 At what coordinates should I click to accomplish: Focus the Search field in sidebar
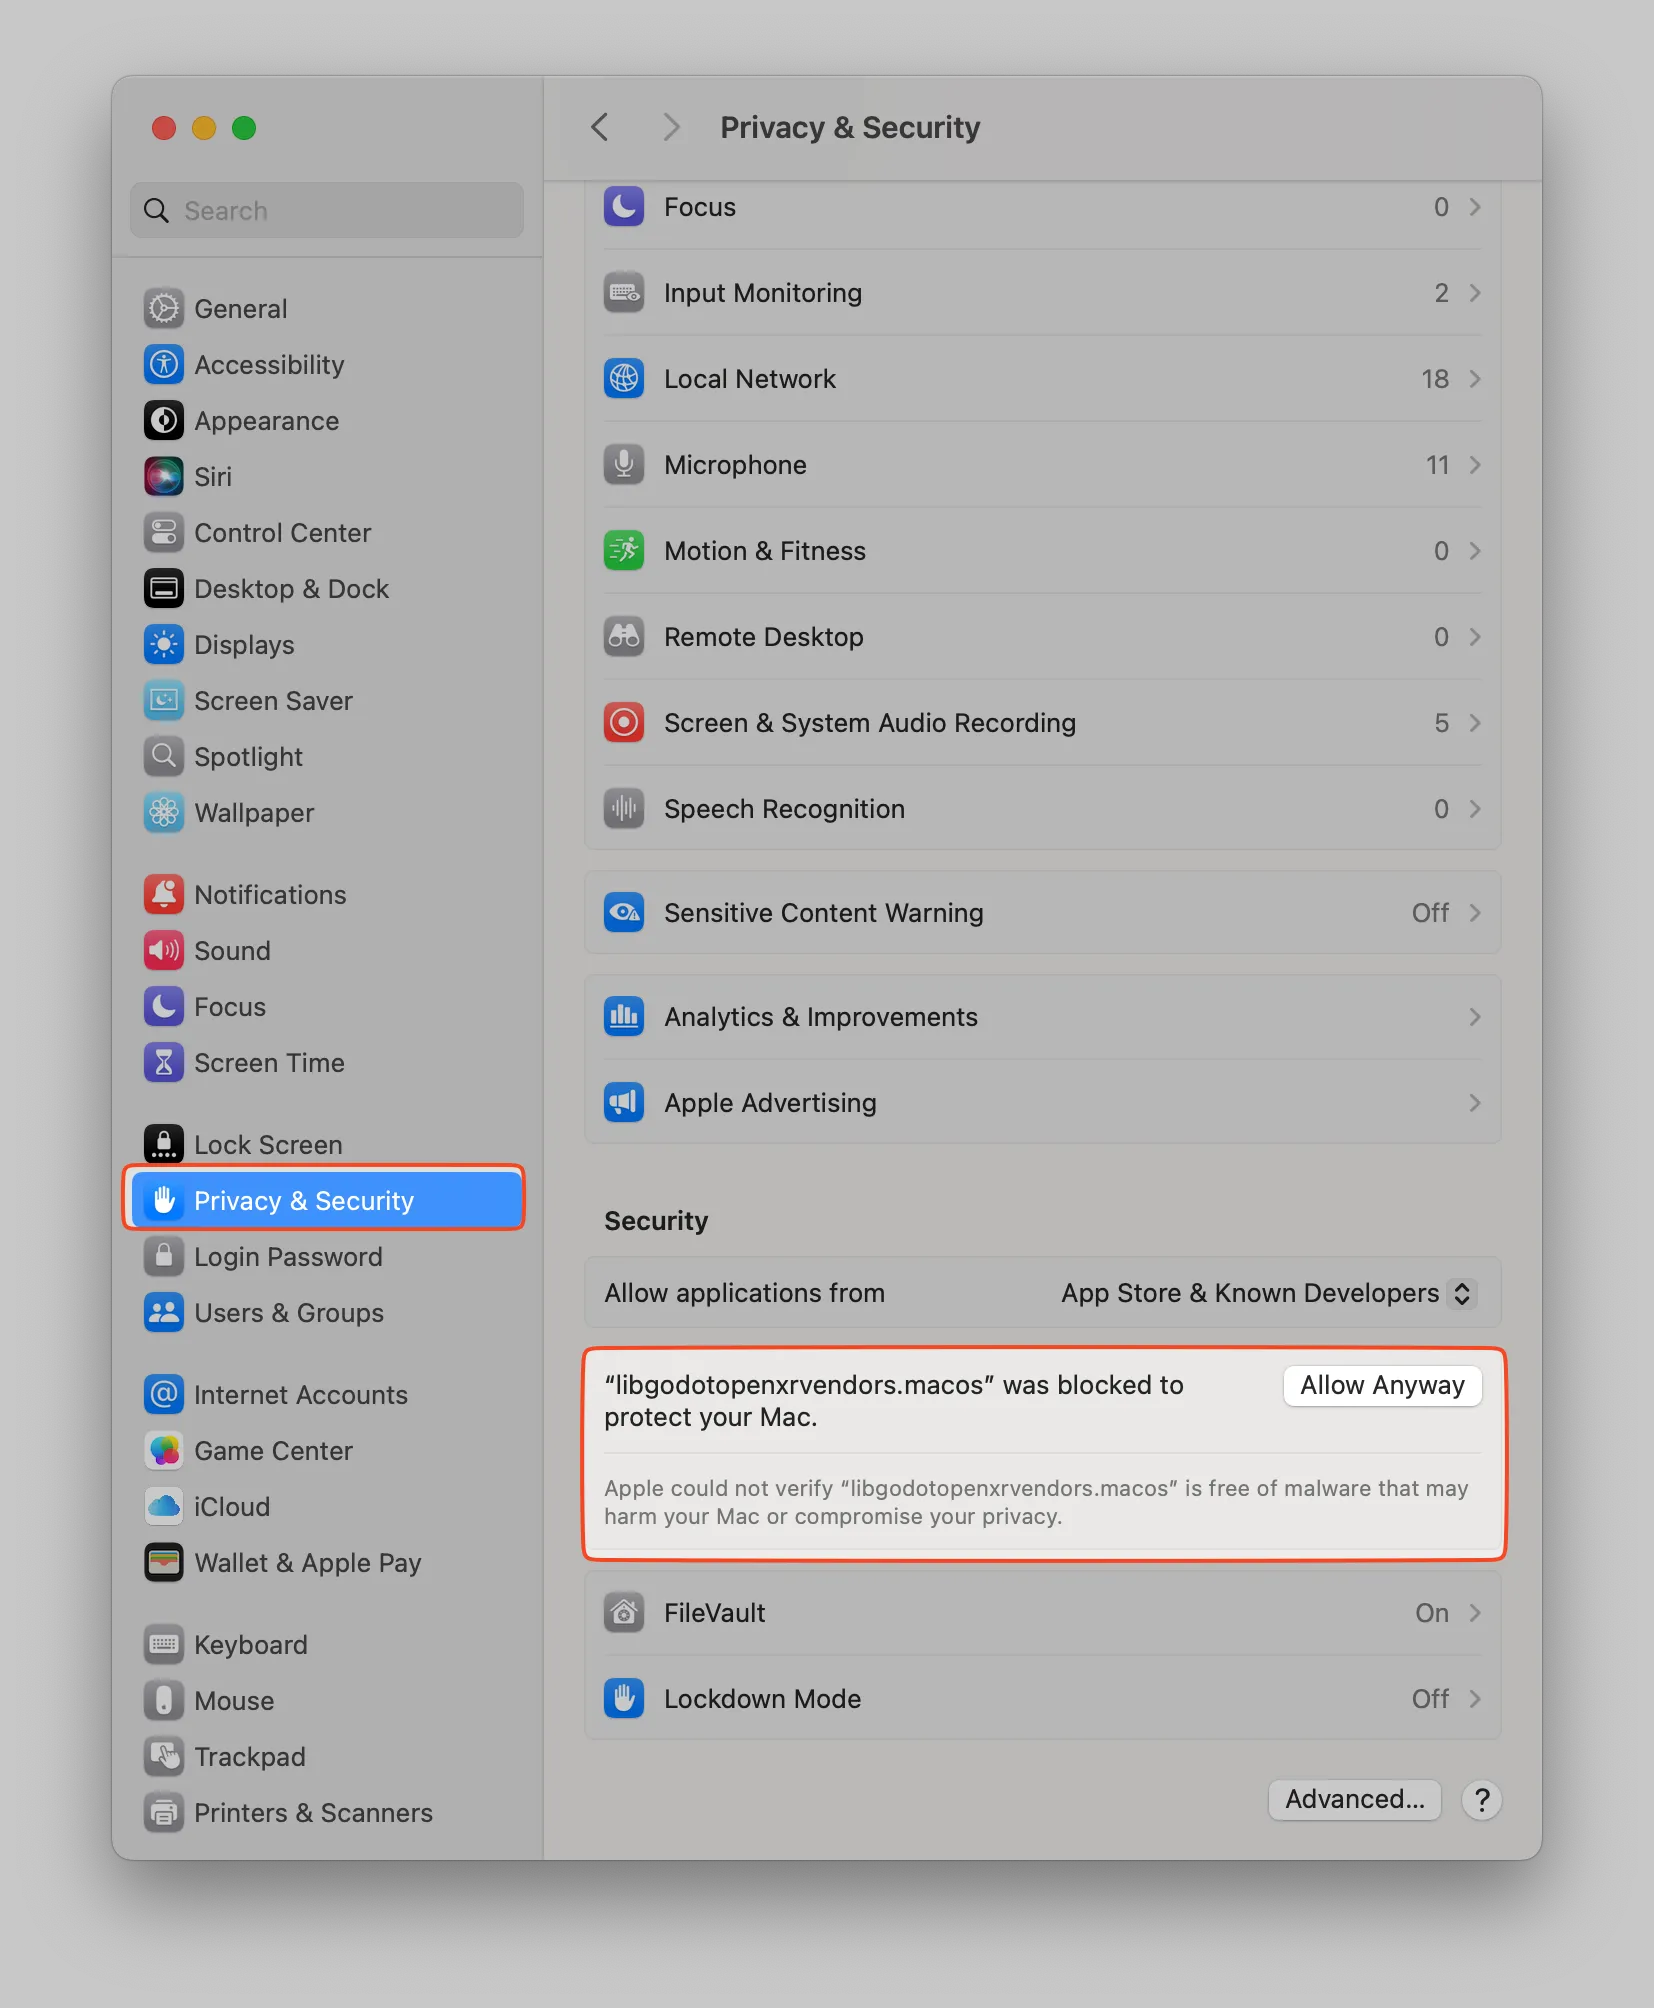pos(327,211)
